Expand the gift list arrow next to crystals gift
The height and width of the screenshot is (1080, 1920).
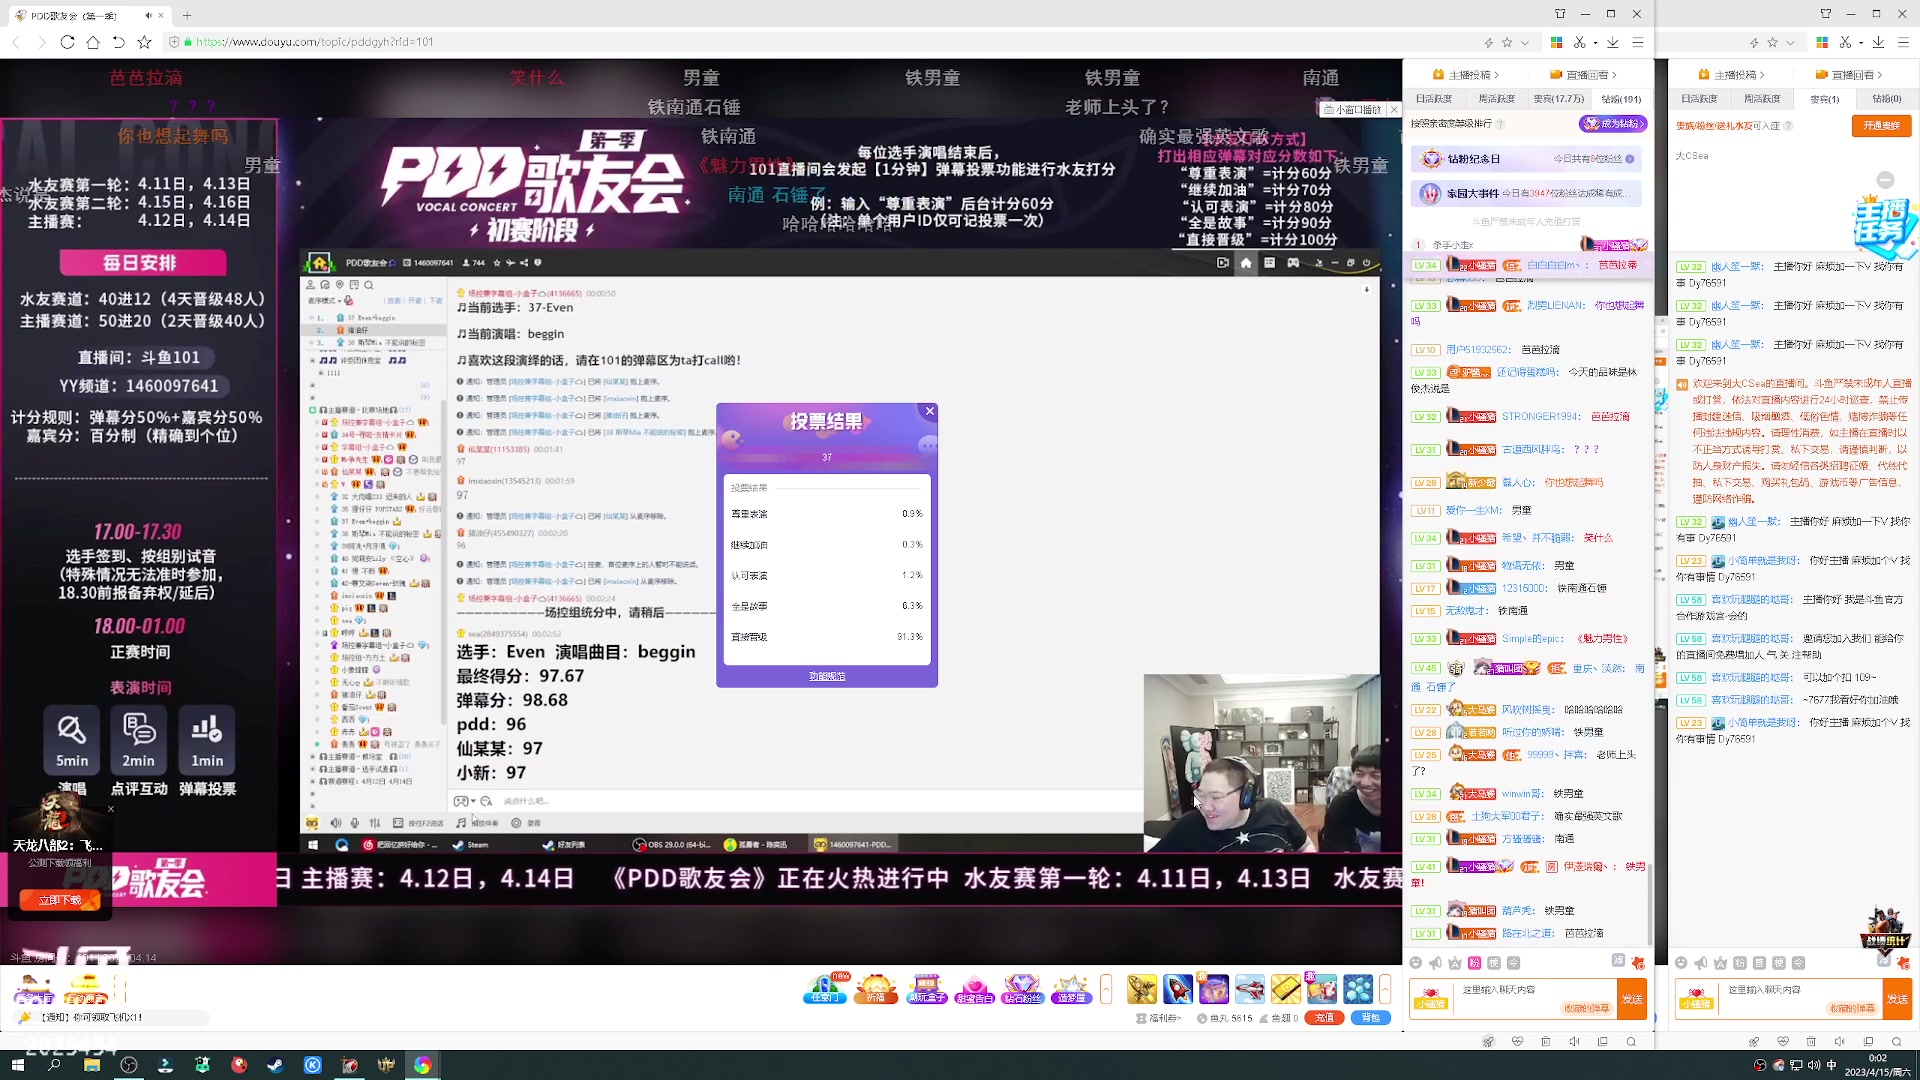[x=1385, y=989]
